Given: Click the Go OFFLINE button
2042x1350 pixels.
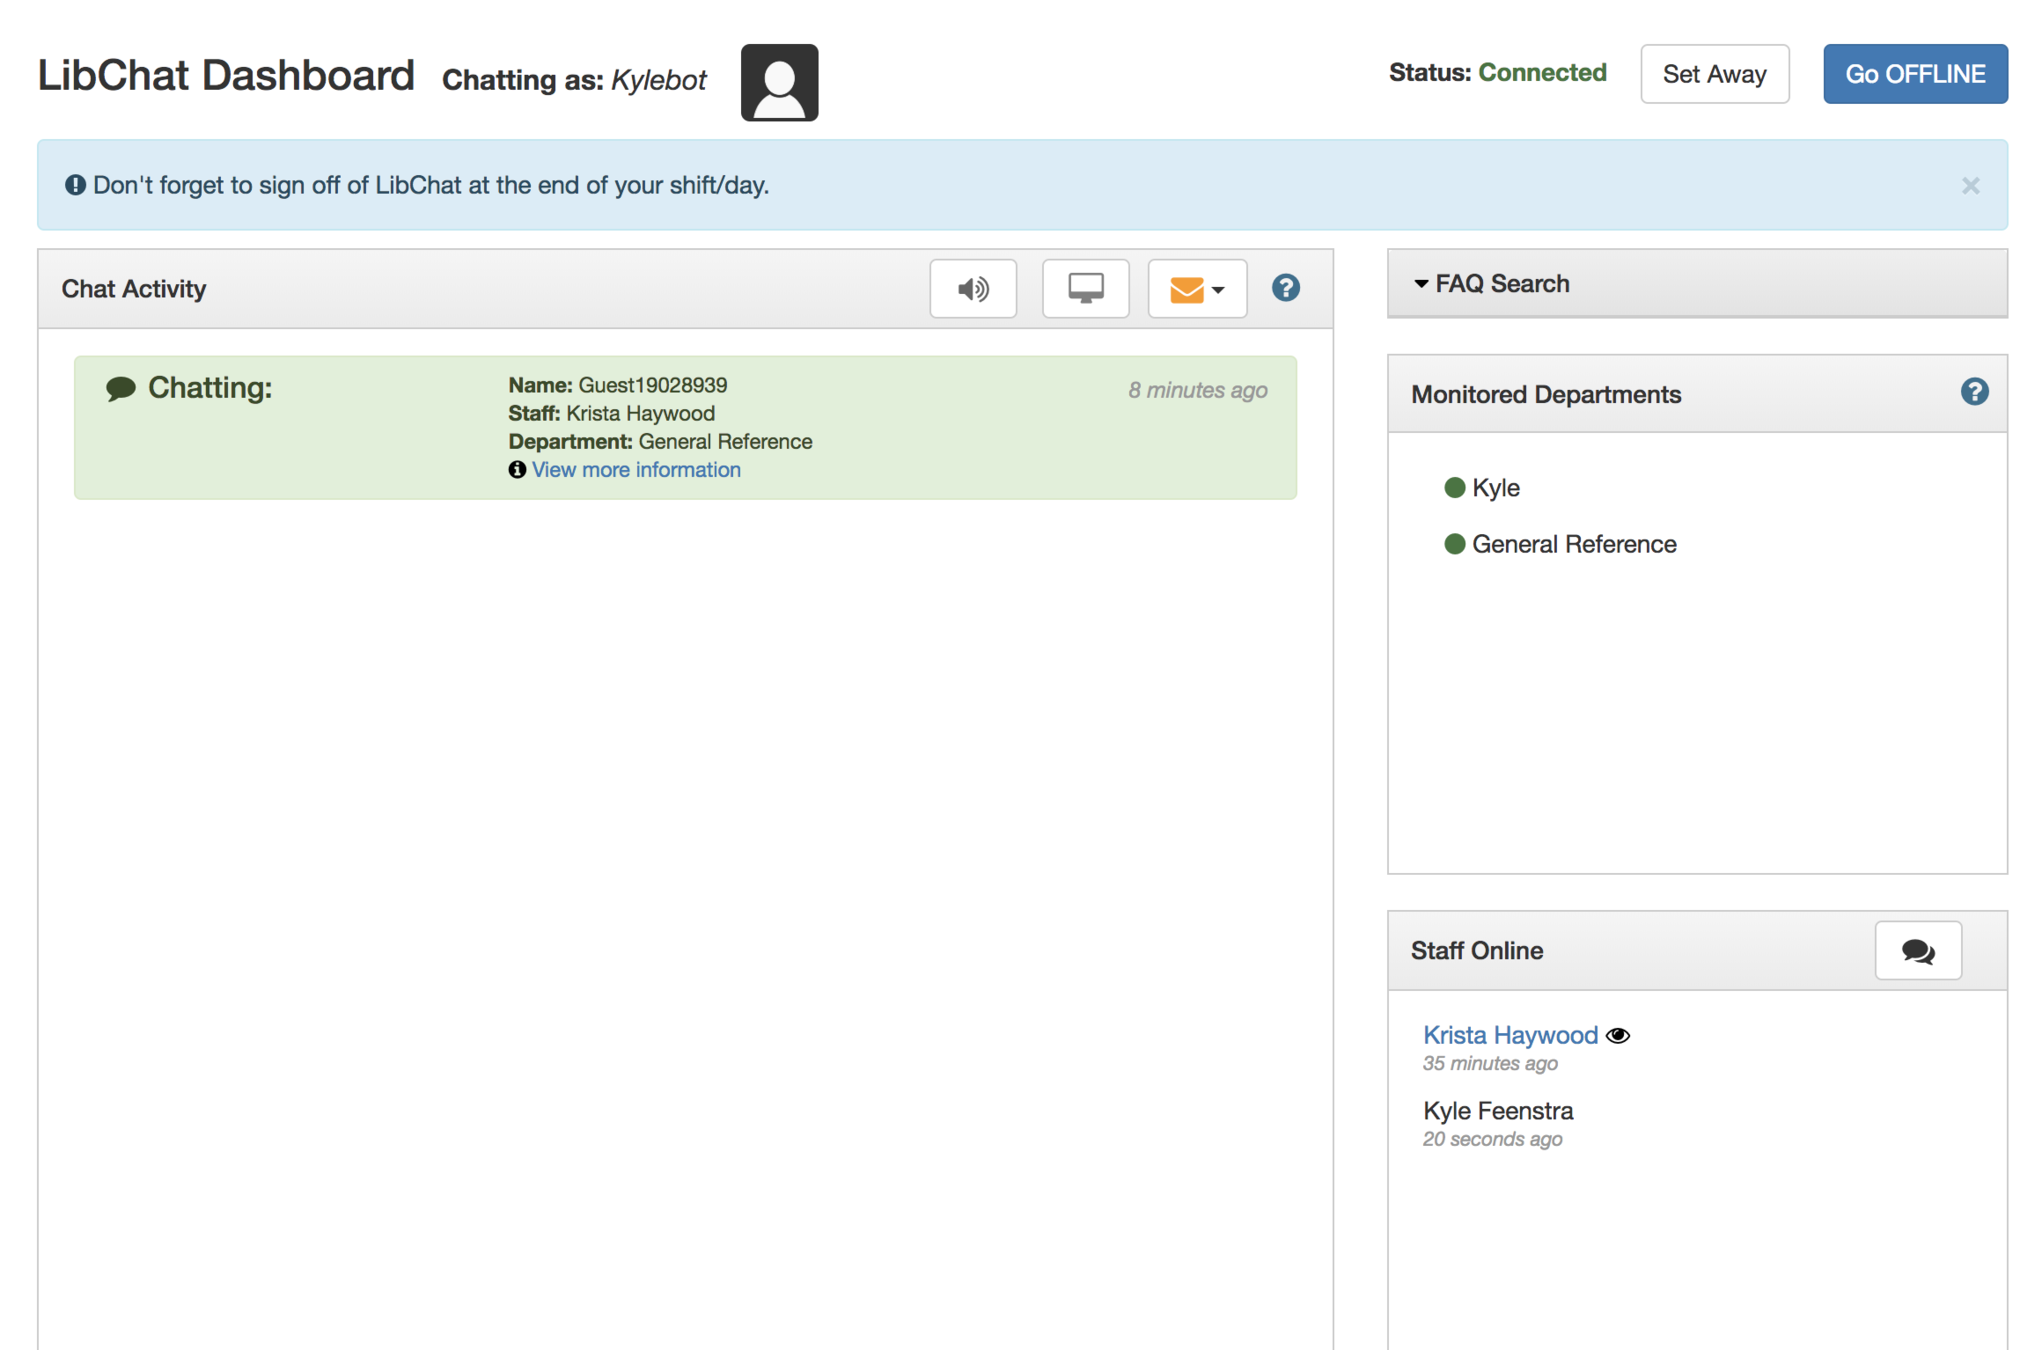Looking at the screenshot, I should click(1914, 74).
